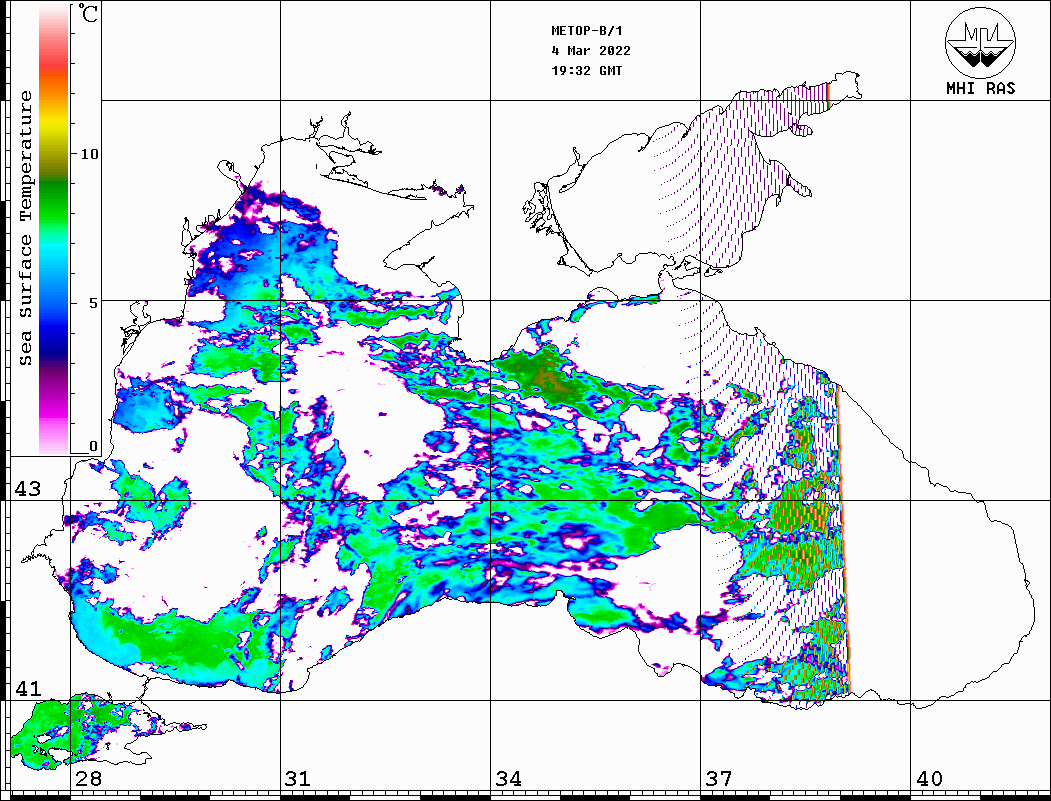
Task: Click the longitude label '40'
Action: (929, 778)
